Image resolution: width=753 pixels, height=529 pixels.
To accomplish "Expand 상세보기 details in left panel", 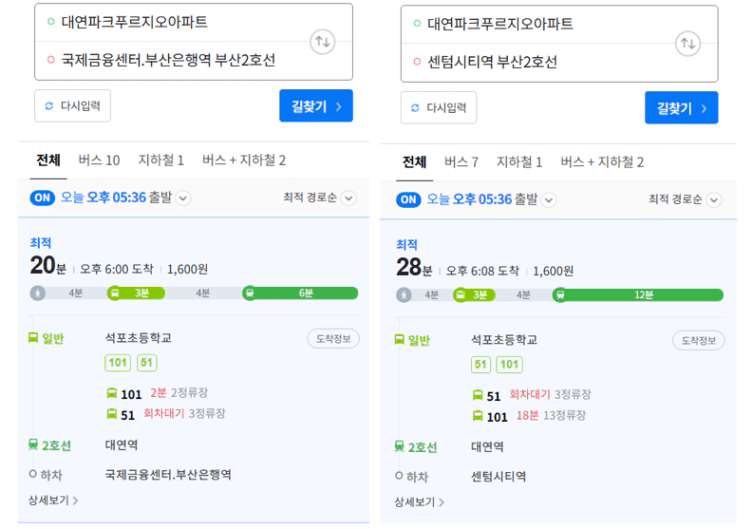I will click(x=53, y=500).
